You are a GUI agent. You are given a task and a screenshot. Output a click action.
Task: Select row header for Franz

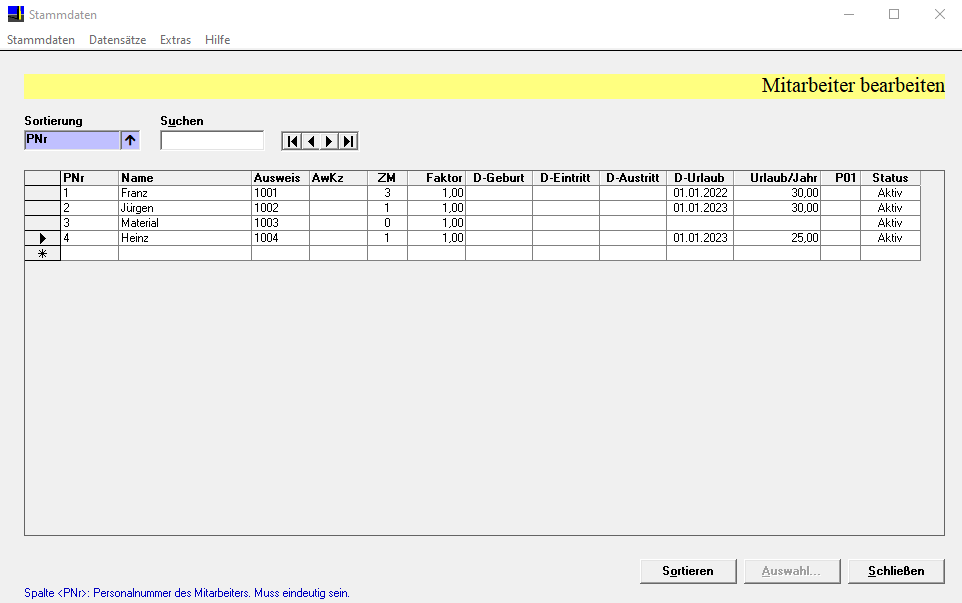pyautogui.click(x=42, y=193)
